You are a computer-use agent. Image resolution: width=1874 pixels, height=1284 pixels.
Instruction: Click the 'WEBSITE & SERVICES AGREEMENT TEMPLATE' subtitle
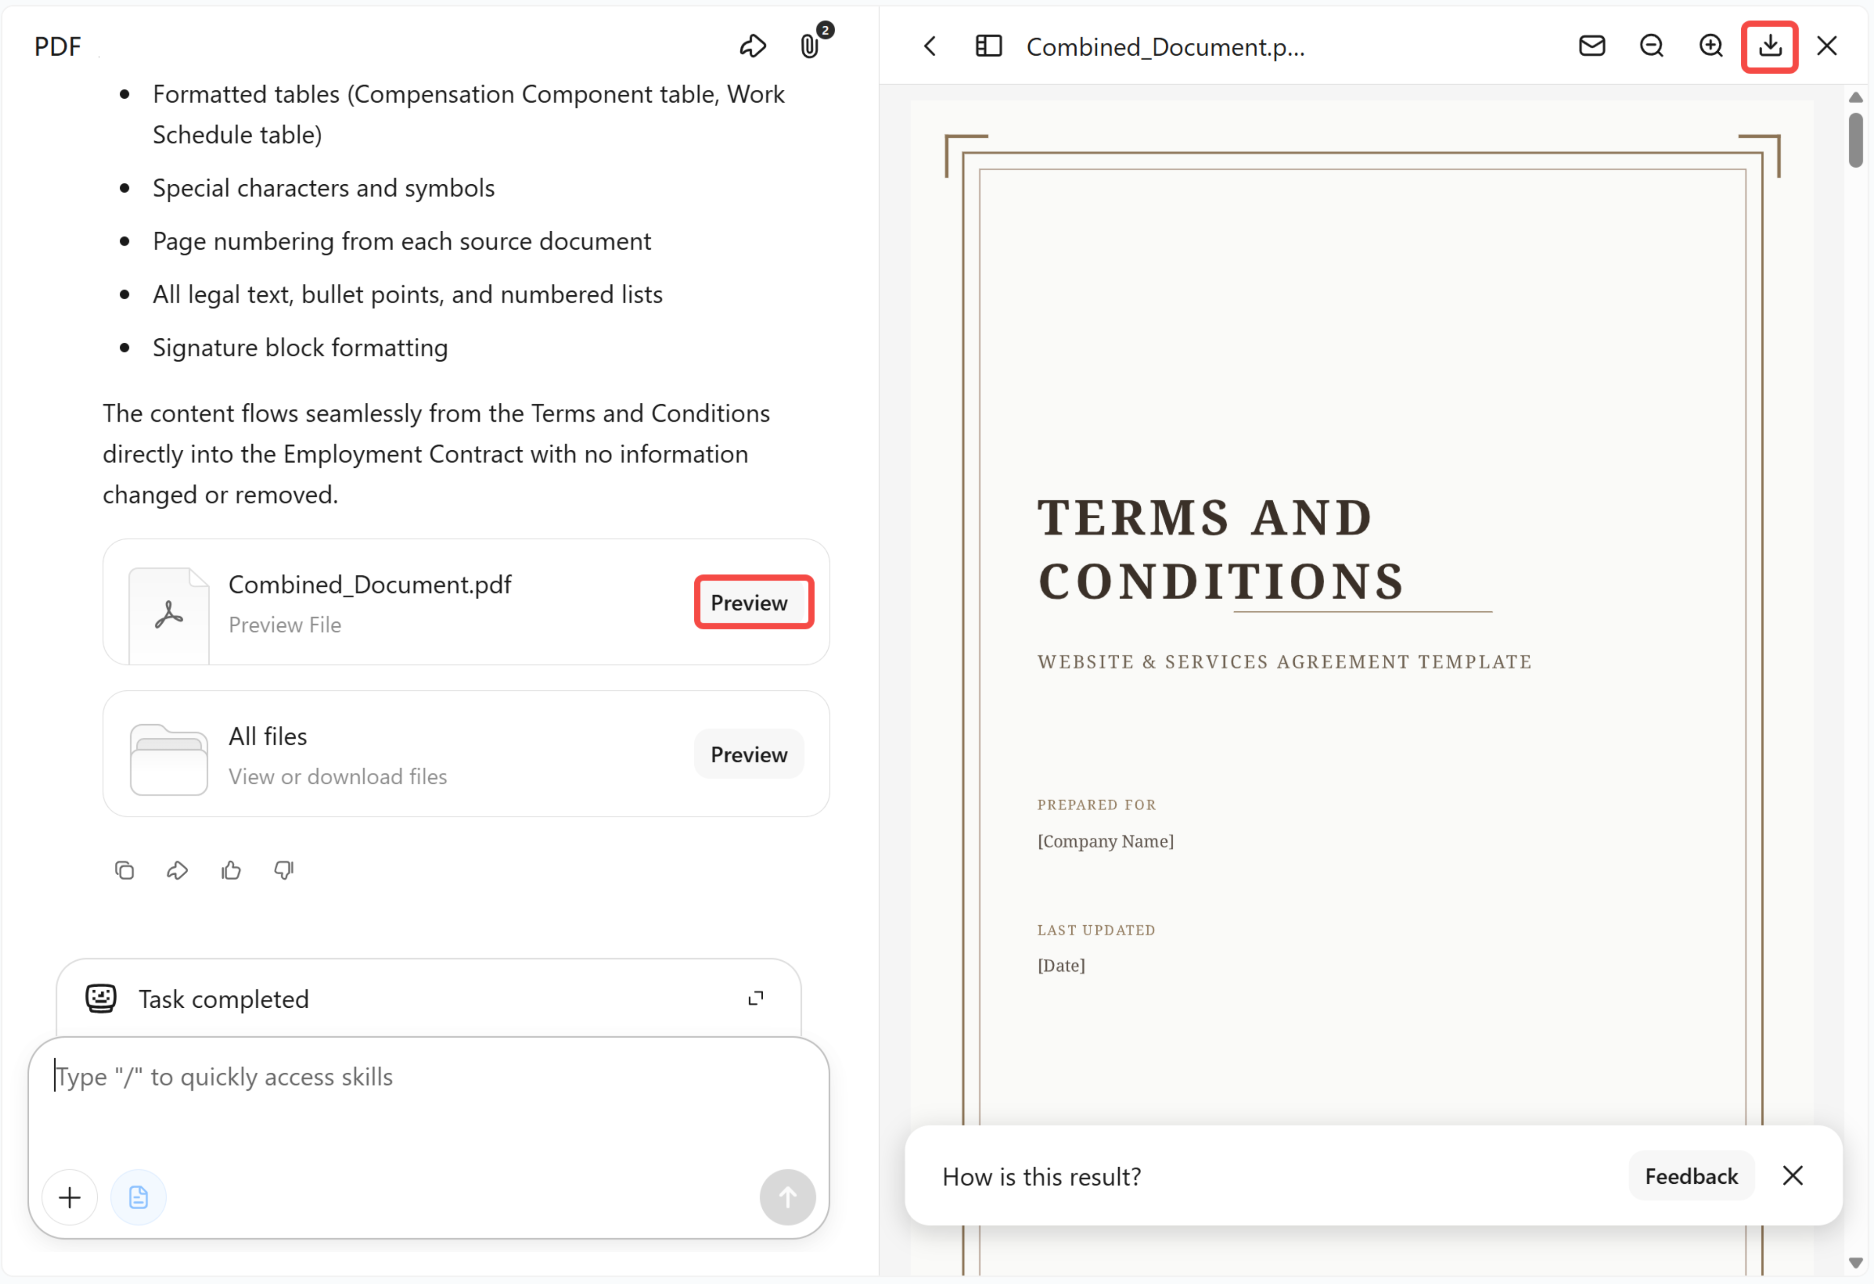pos(1285,662)
